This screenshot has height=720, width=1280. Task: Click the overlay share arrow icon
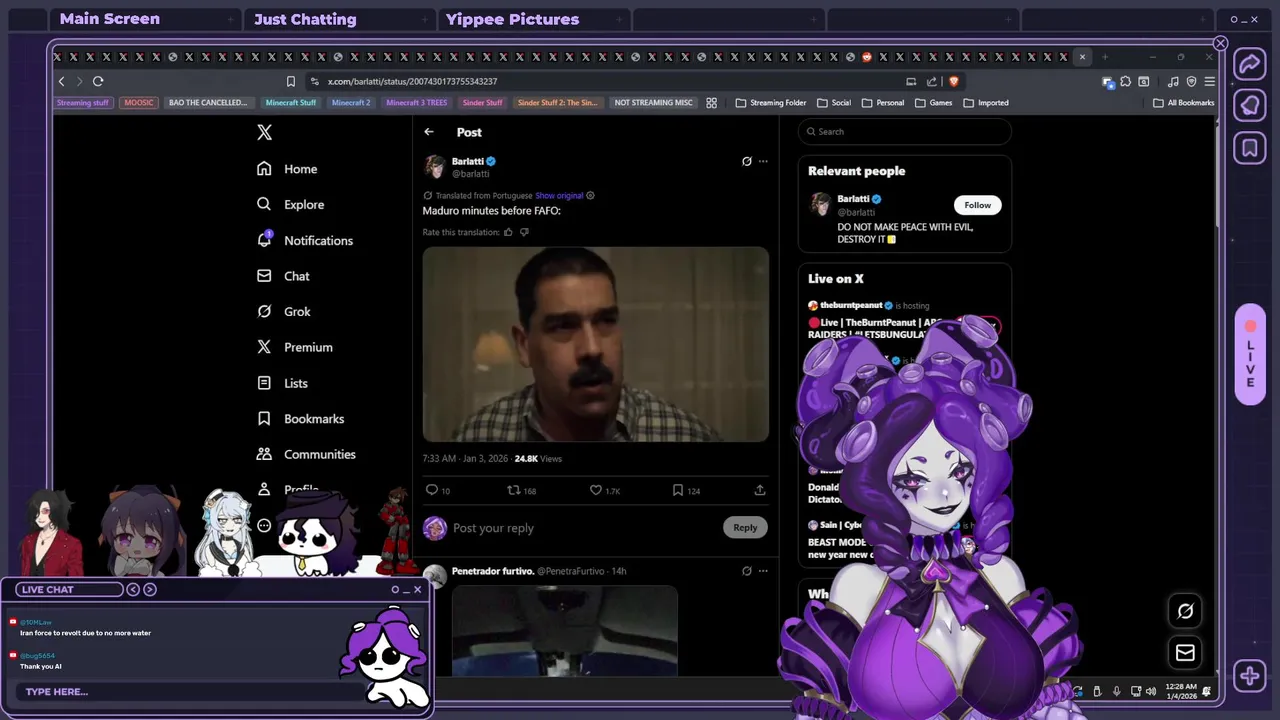tap(1250, 64)
